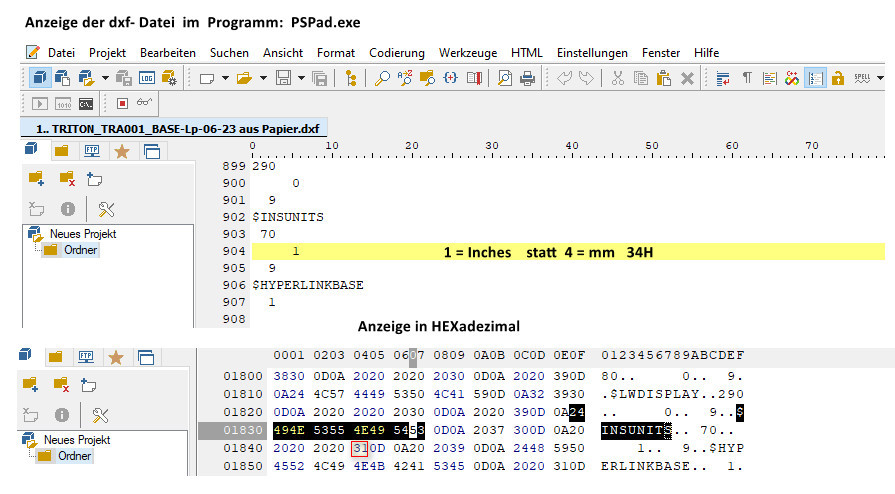Toggle special characters pilcrow display
The image size is (895, 494).
coord(747,78)
